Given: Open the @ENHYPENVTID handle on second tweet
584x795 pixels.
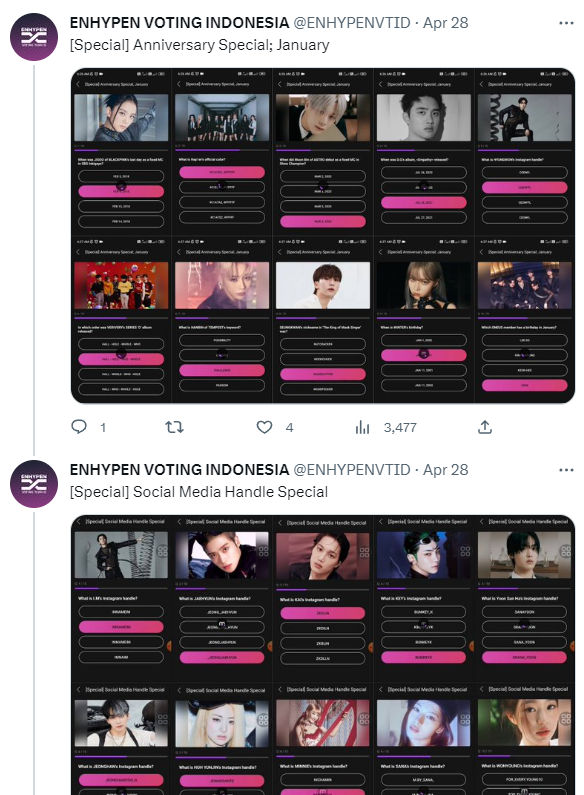Looking at the screenshot, I should [x=352, y=469].
